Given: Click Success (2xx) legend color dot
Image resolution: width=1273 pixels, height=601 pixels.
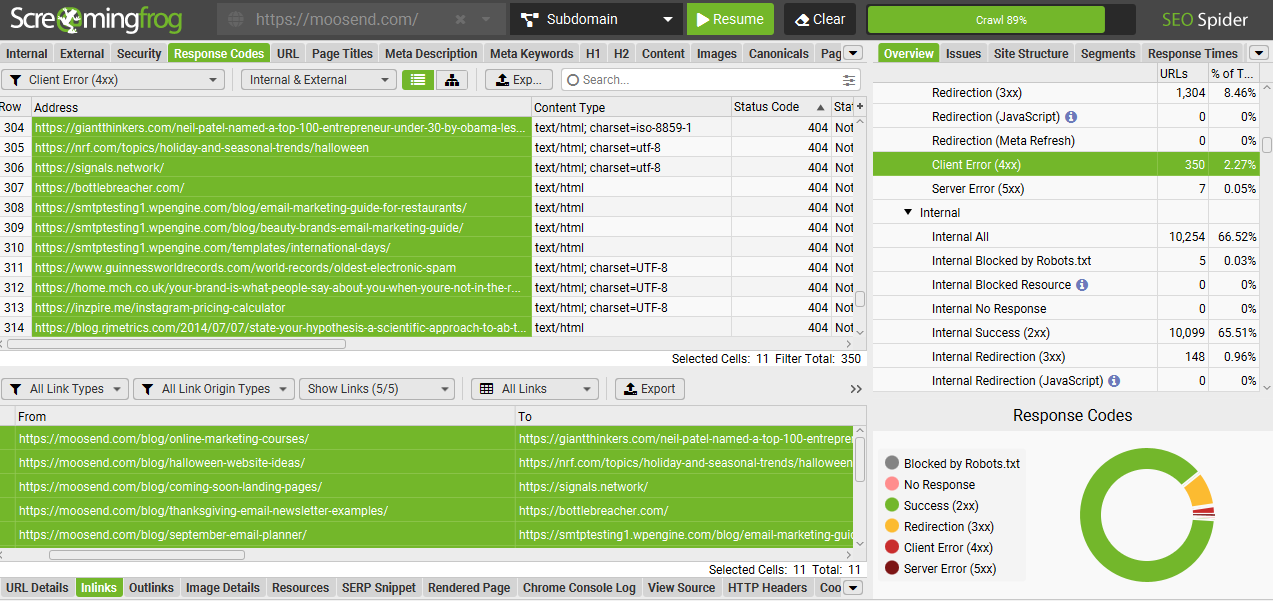Looking at the screenshot, I should pos(892,506).
